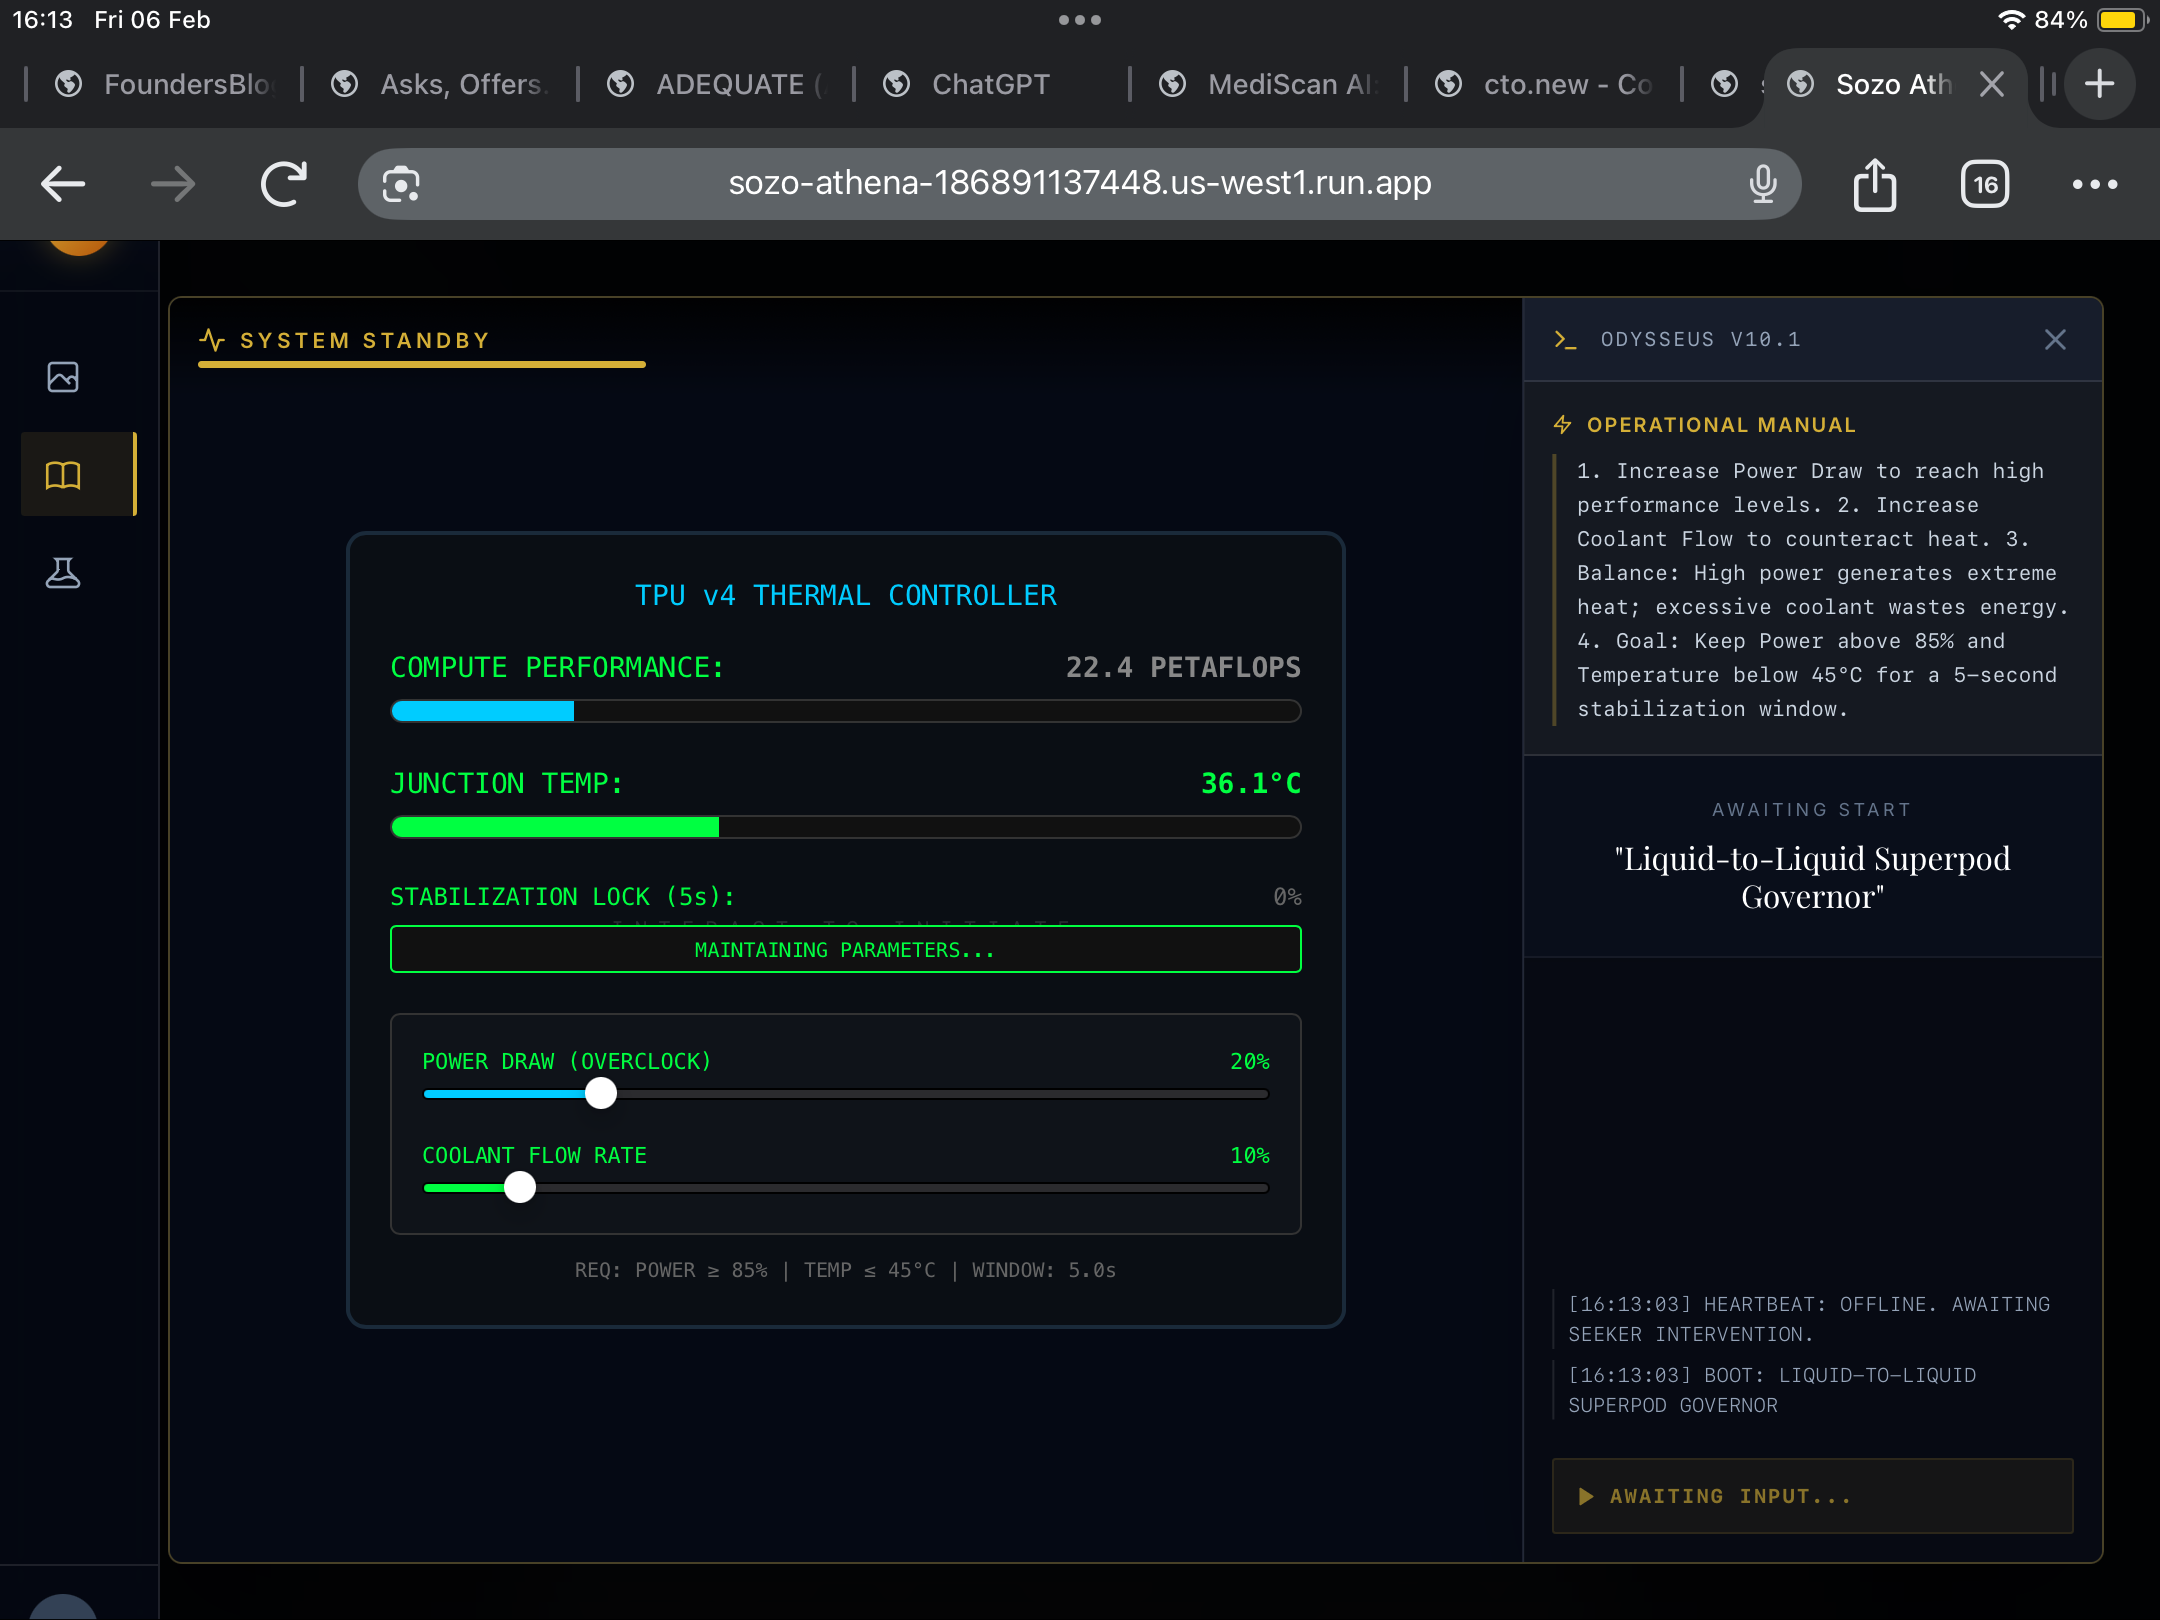Screen dimensions: 2160x1620
Task: Switch to the ChatGPT tab
Action: pos(990,84)
